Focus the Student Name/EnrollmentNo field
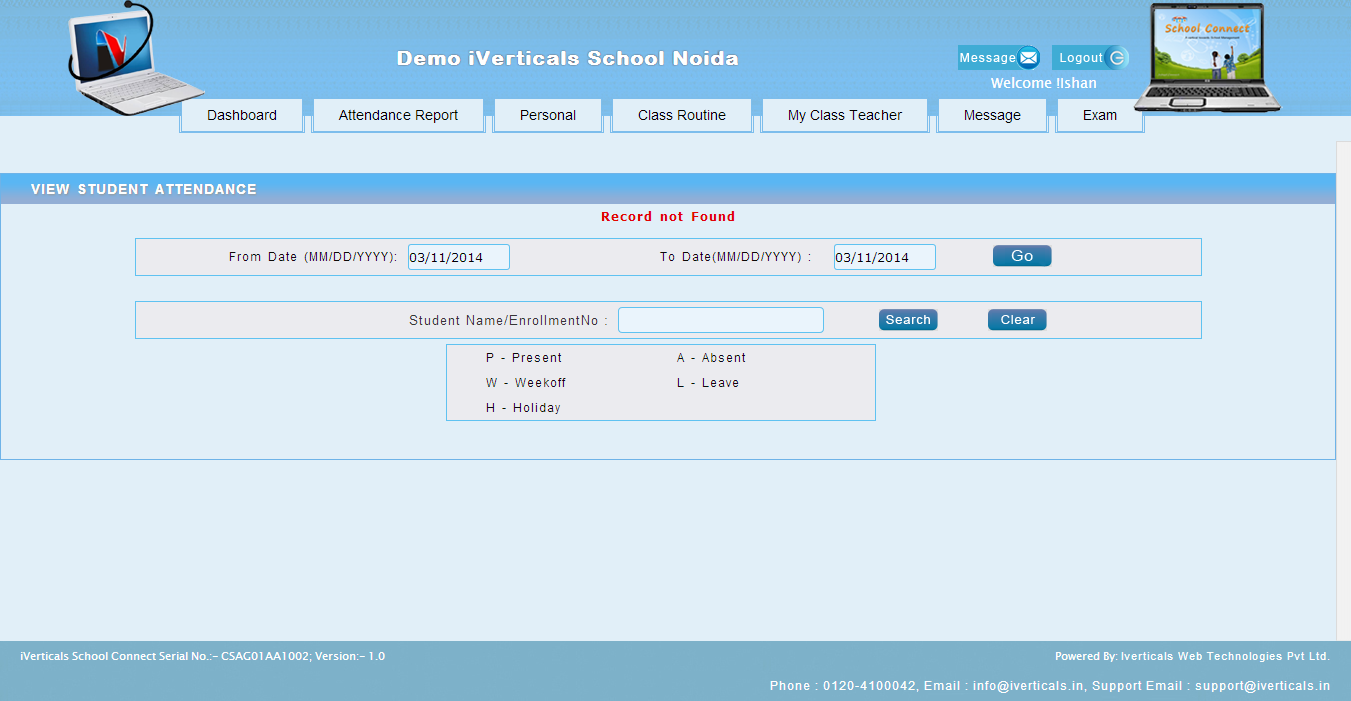The width and height of the screenshot is (1351, 701). pos(721,320)
